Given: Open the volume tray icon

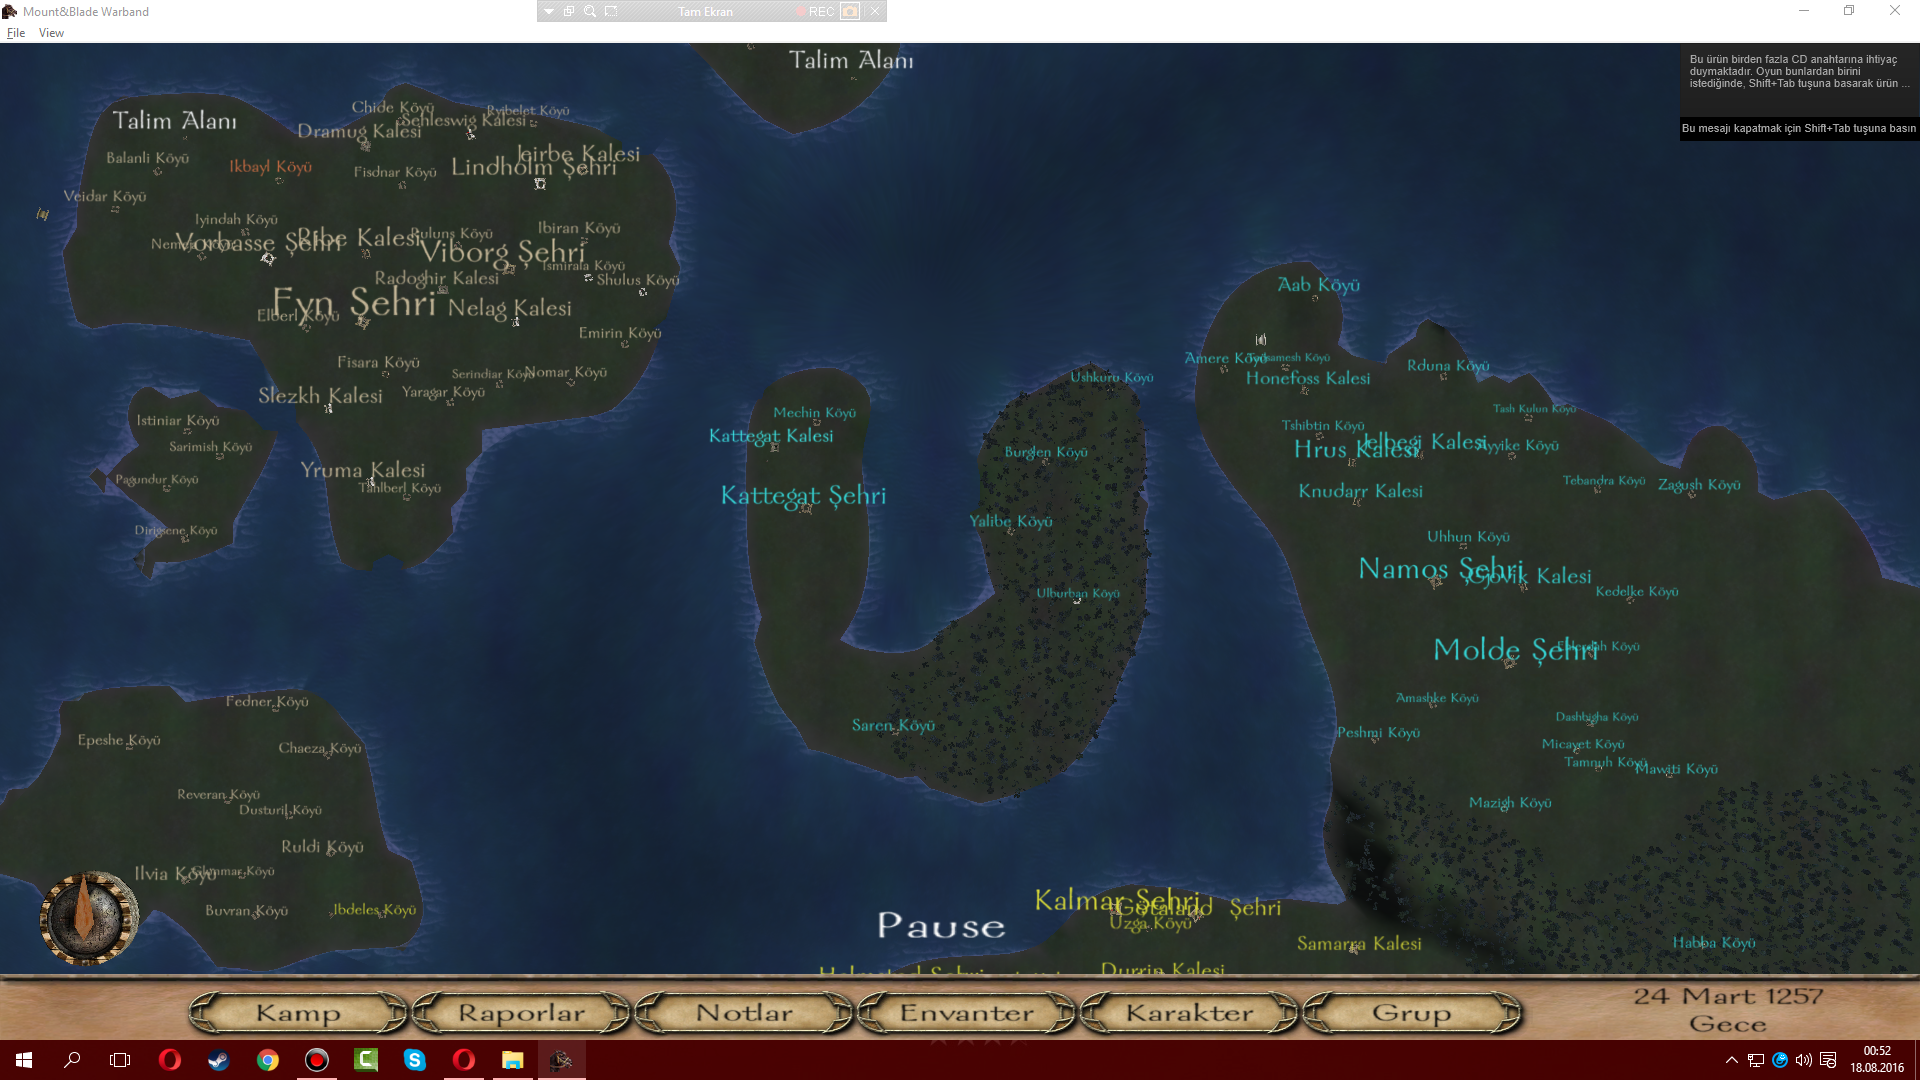Looking at the screenshot, I should 1804,1060.
